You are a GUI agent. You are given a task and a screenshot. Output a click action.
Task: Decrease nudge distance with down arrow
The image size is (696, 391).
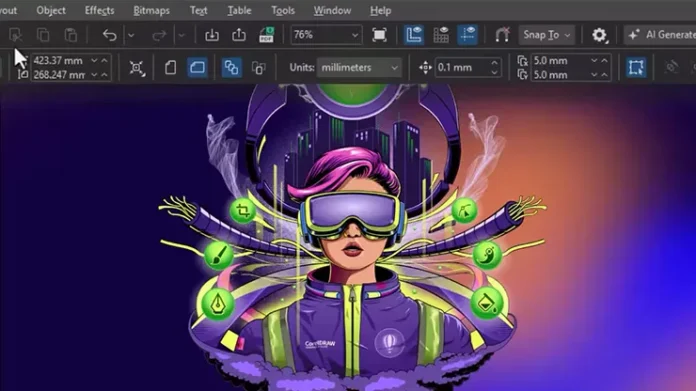[x=494, y=73]
